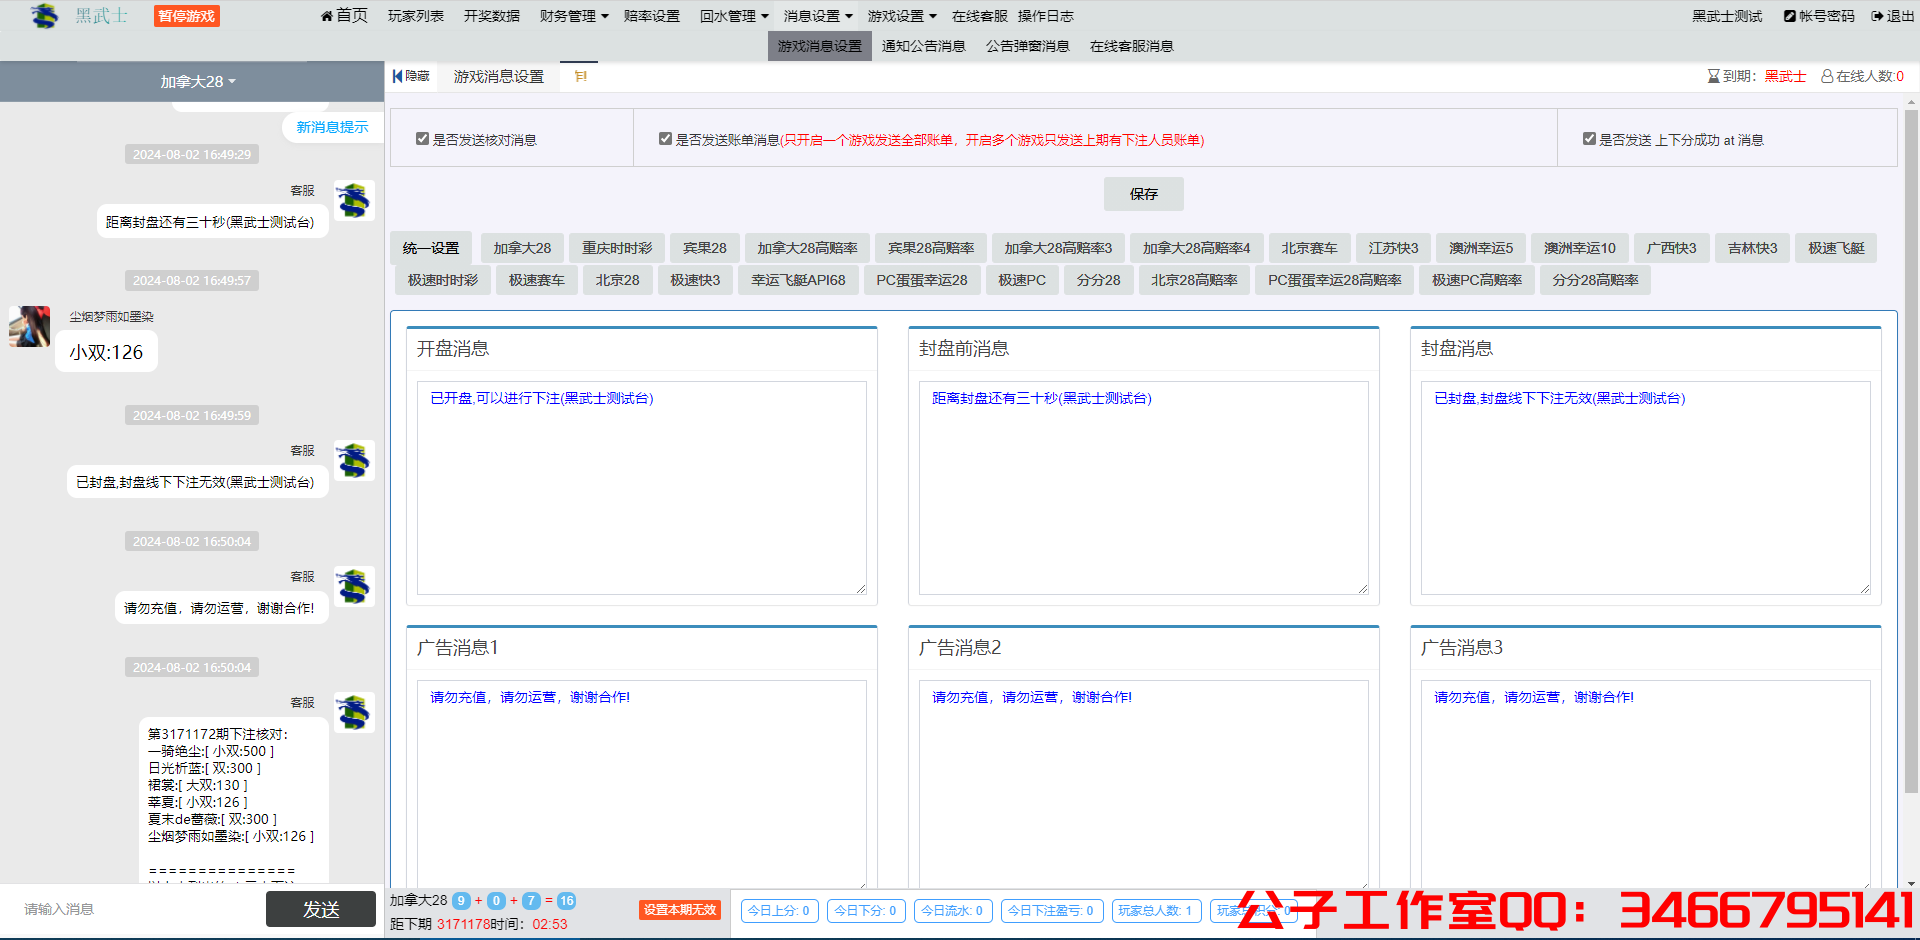The image size is (1920, 940).
Task: Click 客服 avatar on 下注核对 message
Action: coord(354,712)
